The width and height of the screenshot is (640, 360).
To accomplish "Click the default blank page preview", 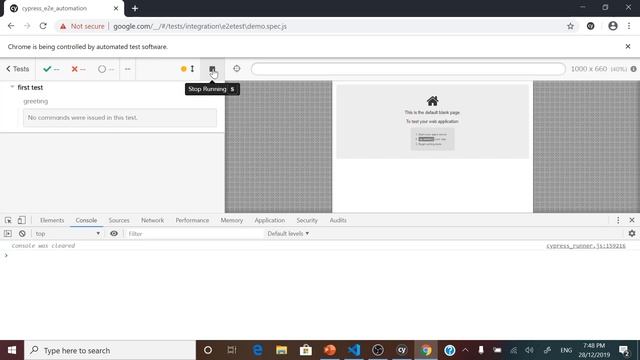I will coord(432,121).
